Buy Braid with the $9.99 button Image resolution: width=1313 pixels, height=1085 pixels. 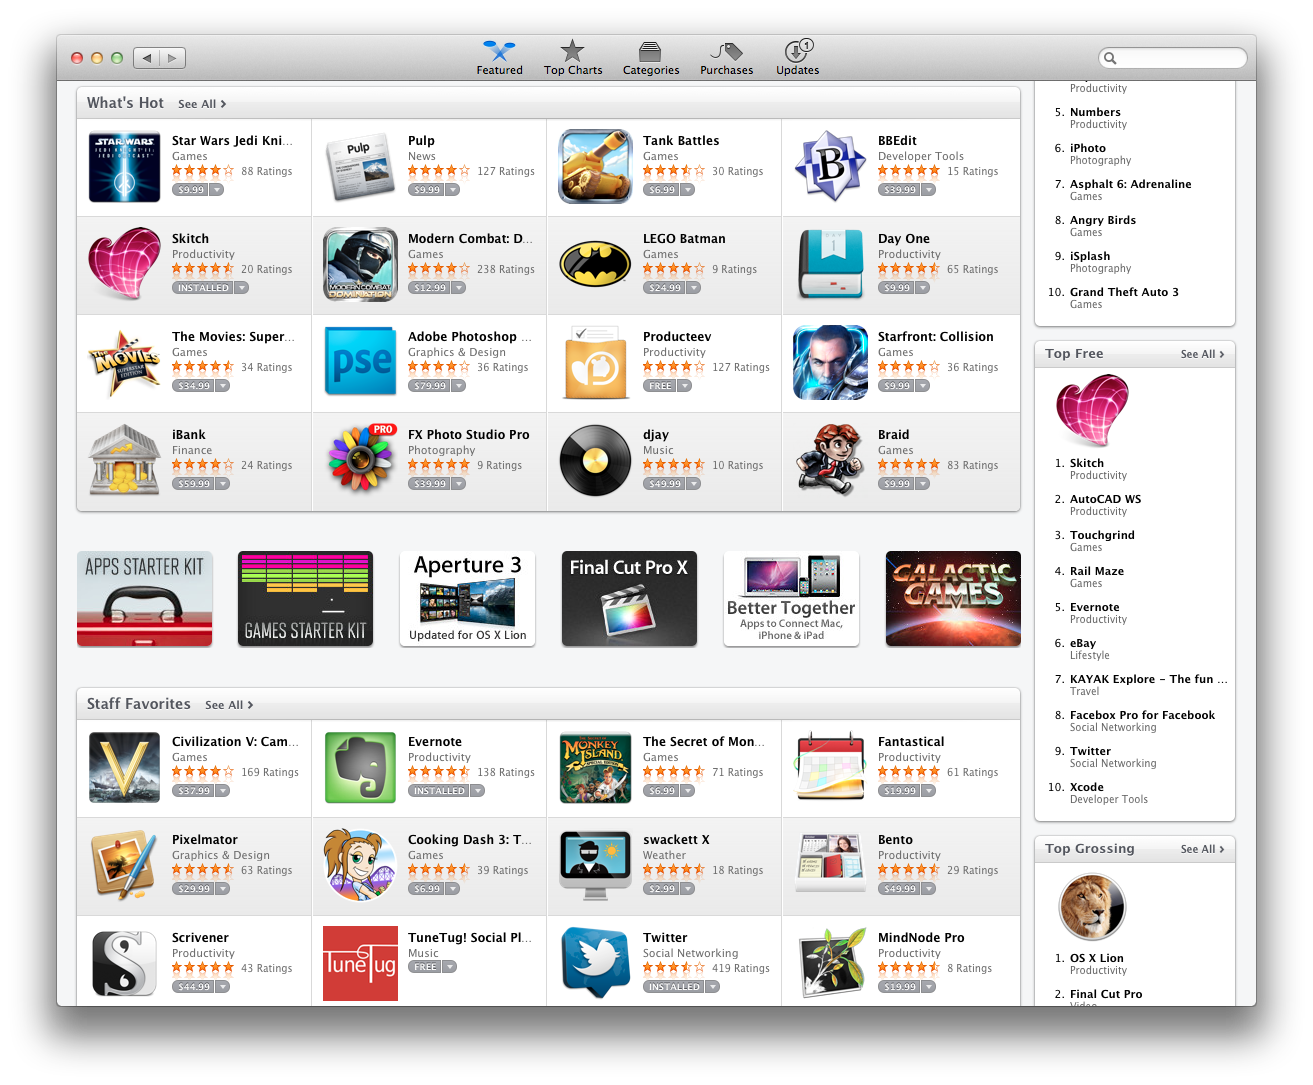[897, 484]
